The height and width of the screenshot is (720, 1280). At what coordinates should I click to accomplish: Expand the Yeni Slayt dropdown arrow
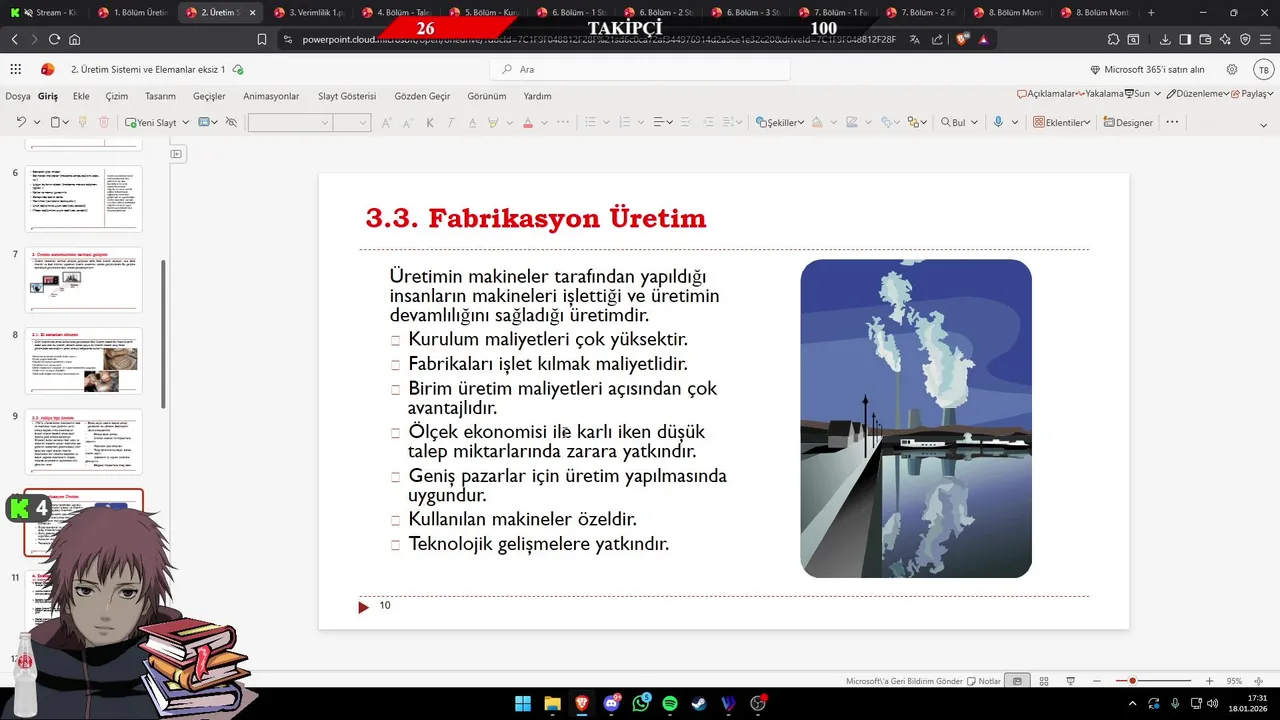186,122
